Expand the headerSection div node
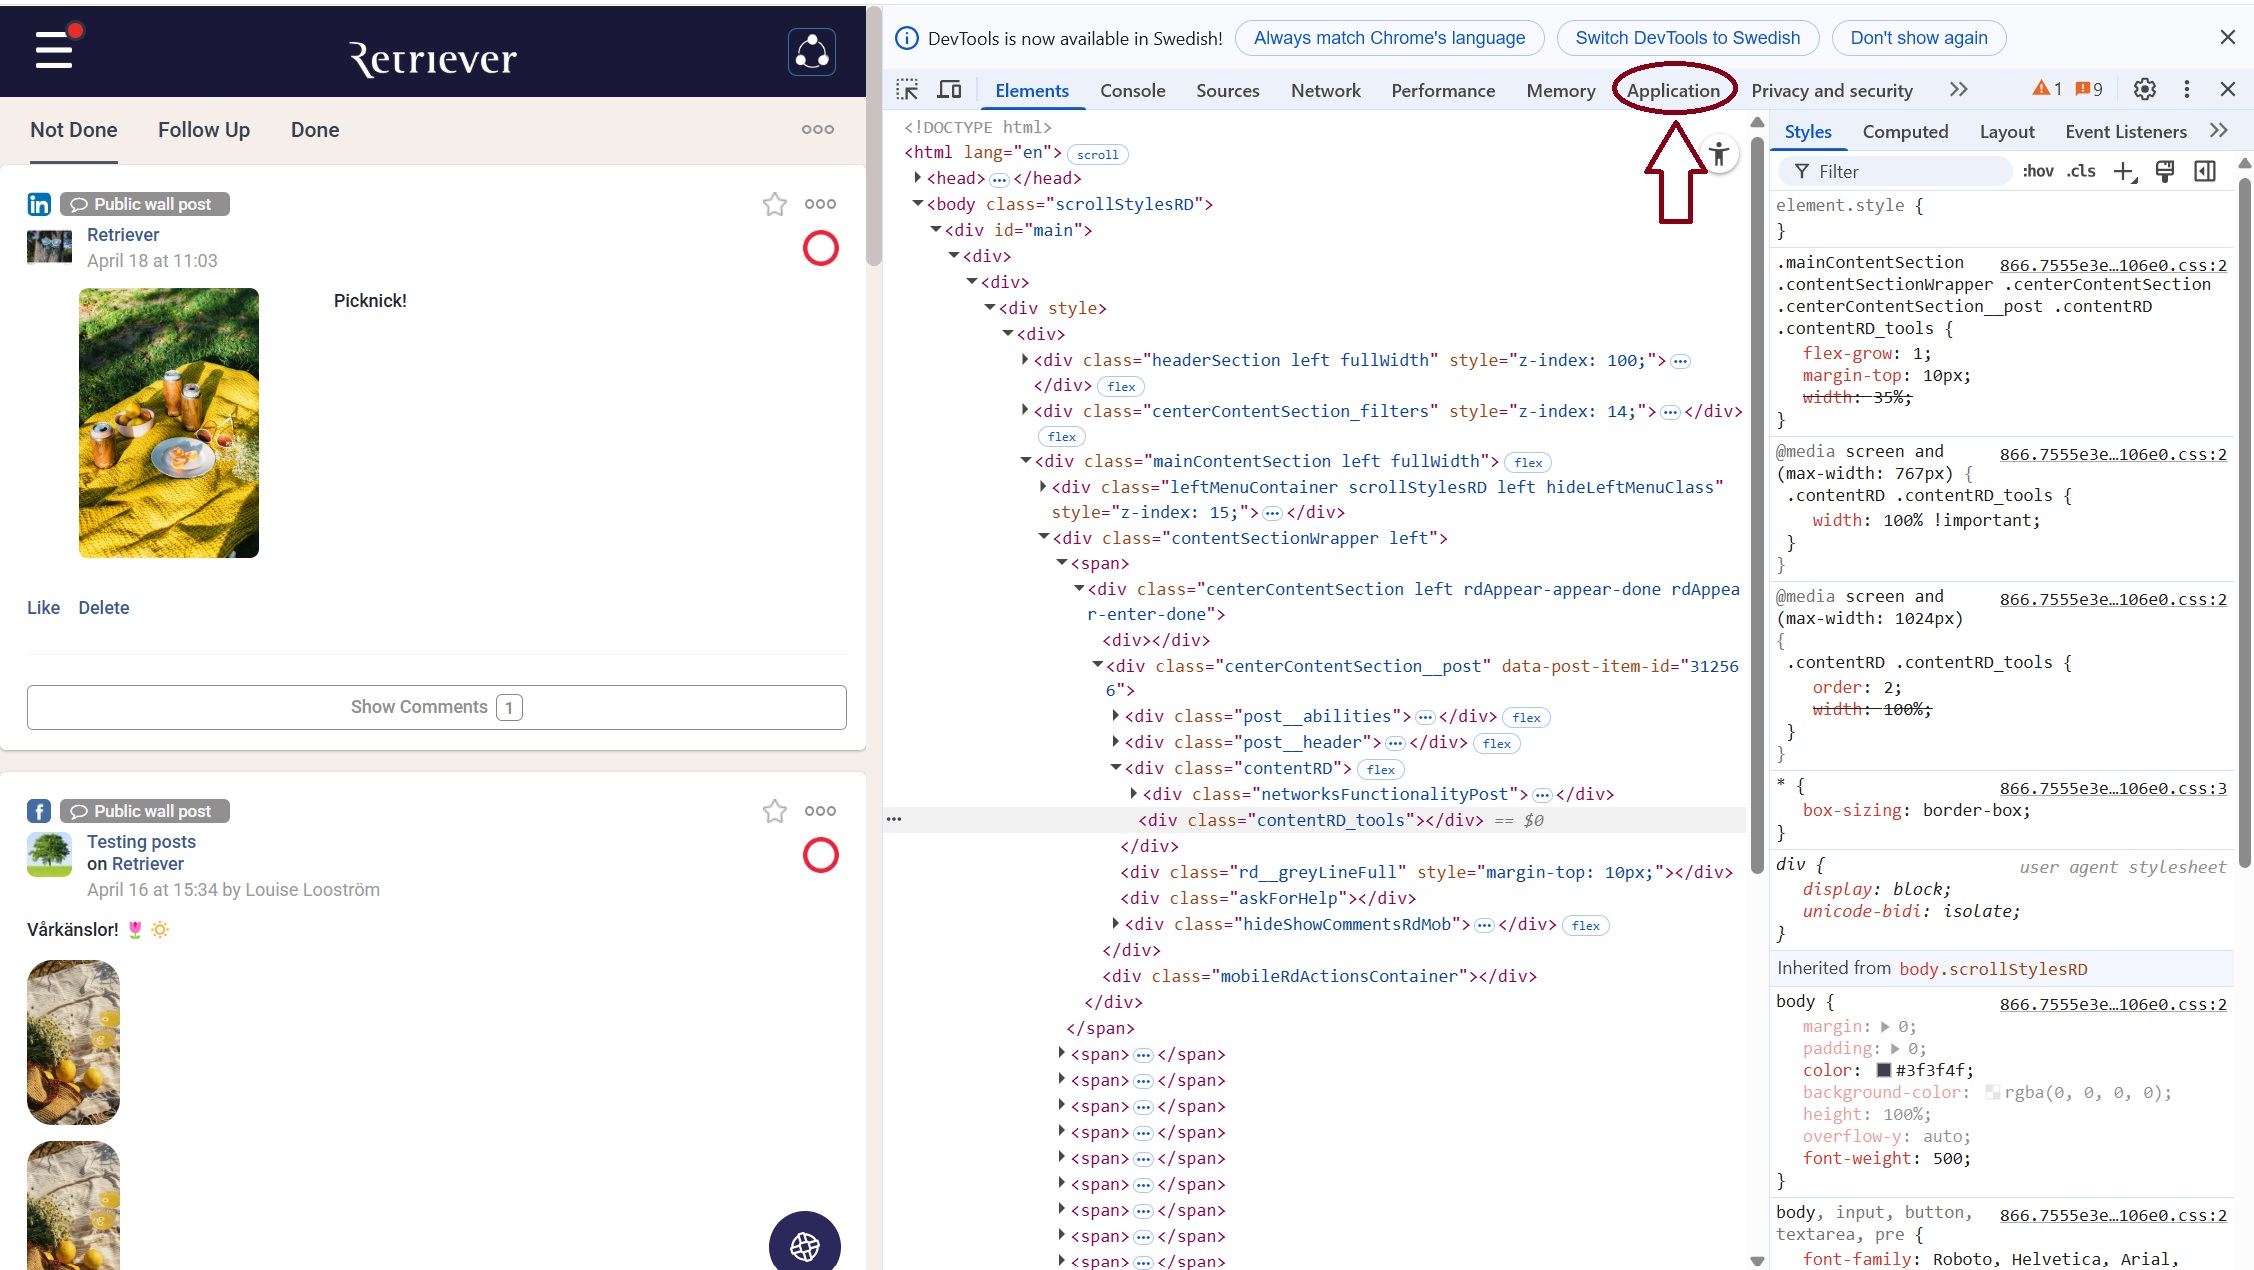 (x=1024, y=359)
